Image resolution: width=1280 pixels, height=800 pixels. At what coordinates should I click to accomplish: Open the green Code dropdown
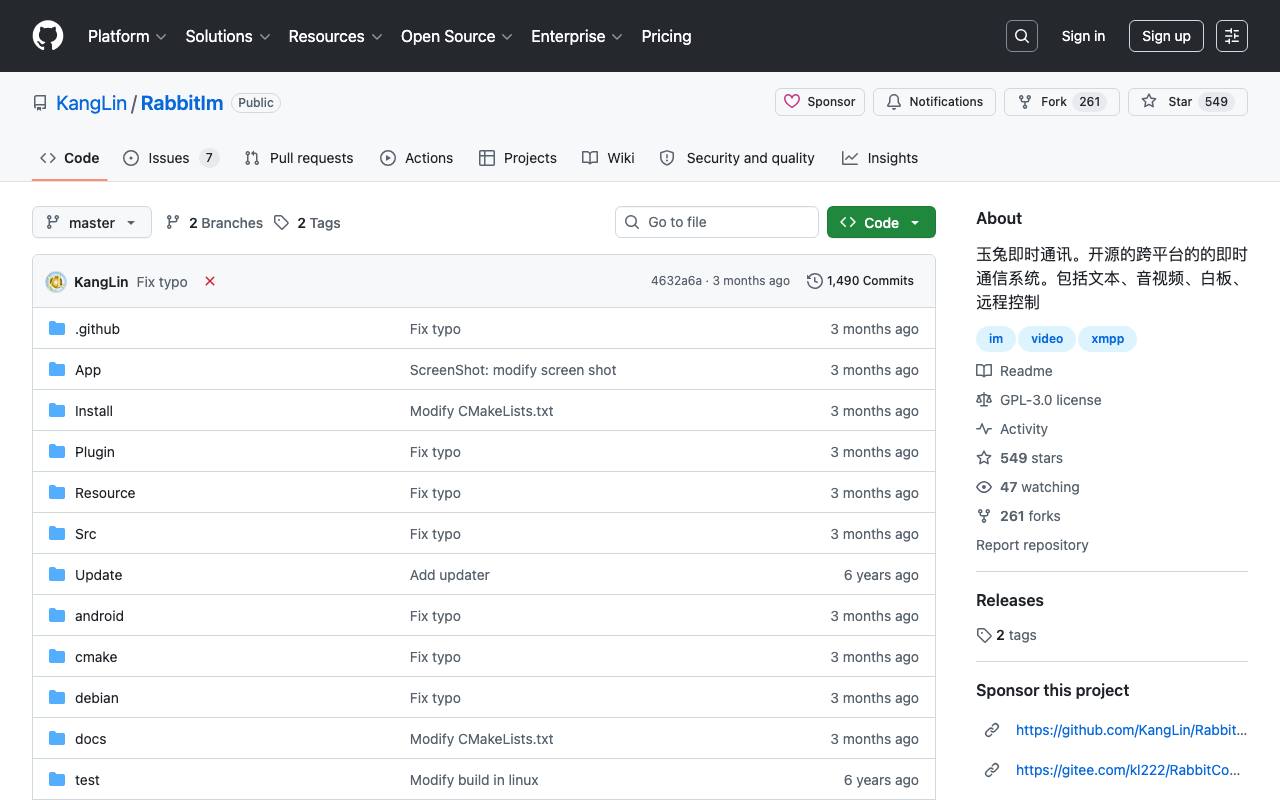881,222
